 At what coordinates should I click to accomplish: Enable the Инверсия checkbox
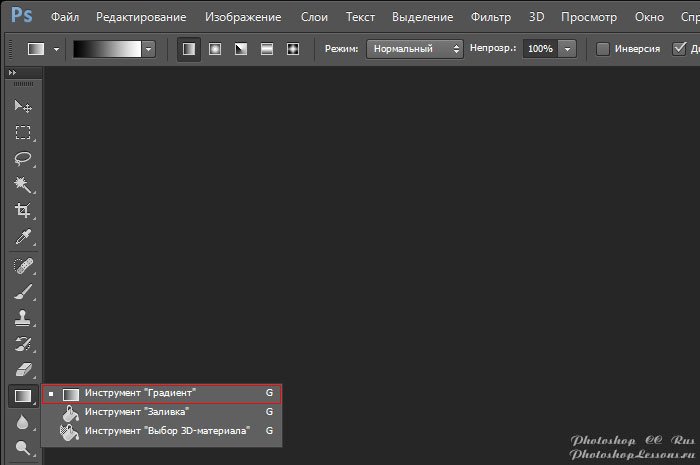[603, 49]
